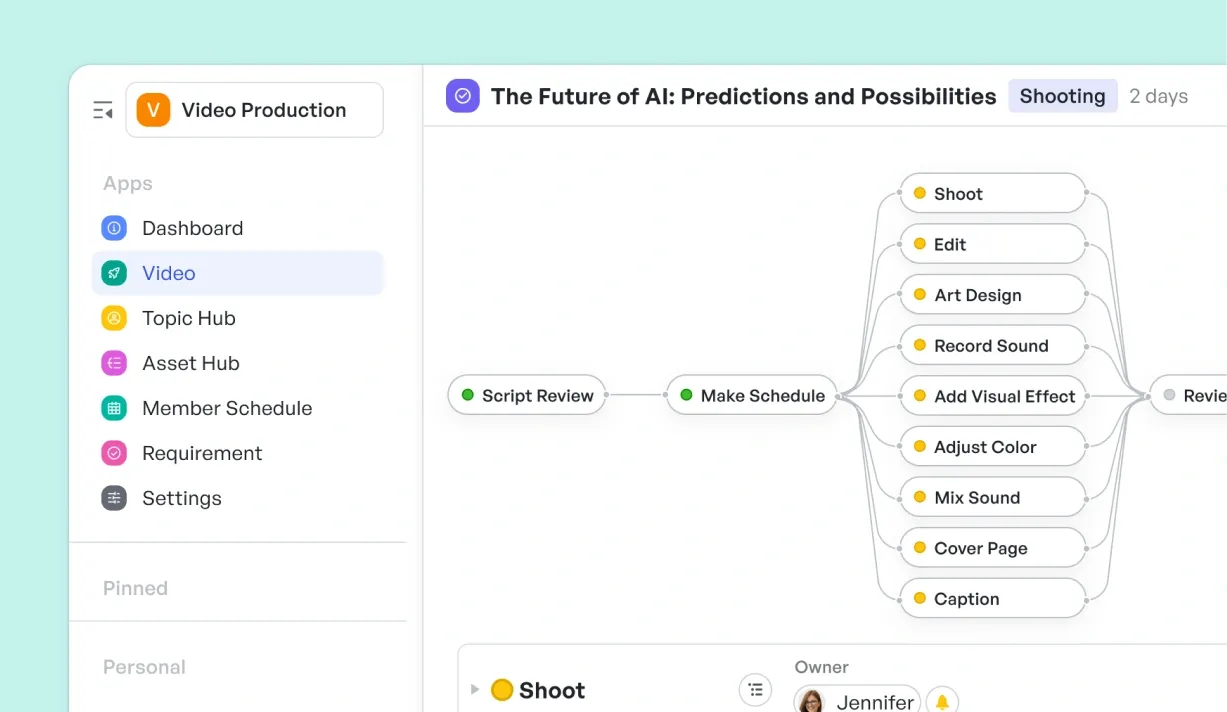
Task: Click the Owner field label
Action: (821, 667)
